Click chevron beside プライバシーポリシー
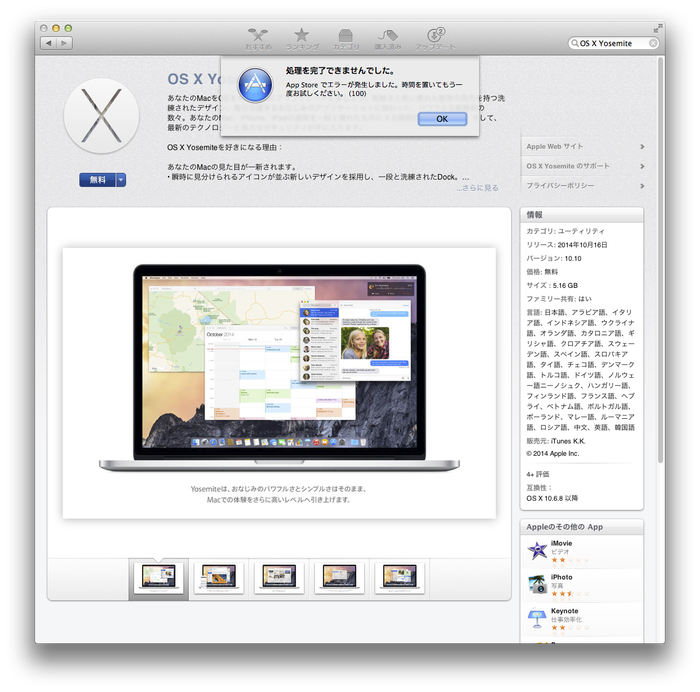The height and width of the screenshot is (692, 700). click(x=642, y=186)
